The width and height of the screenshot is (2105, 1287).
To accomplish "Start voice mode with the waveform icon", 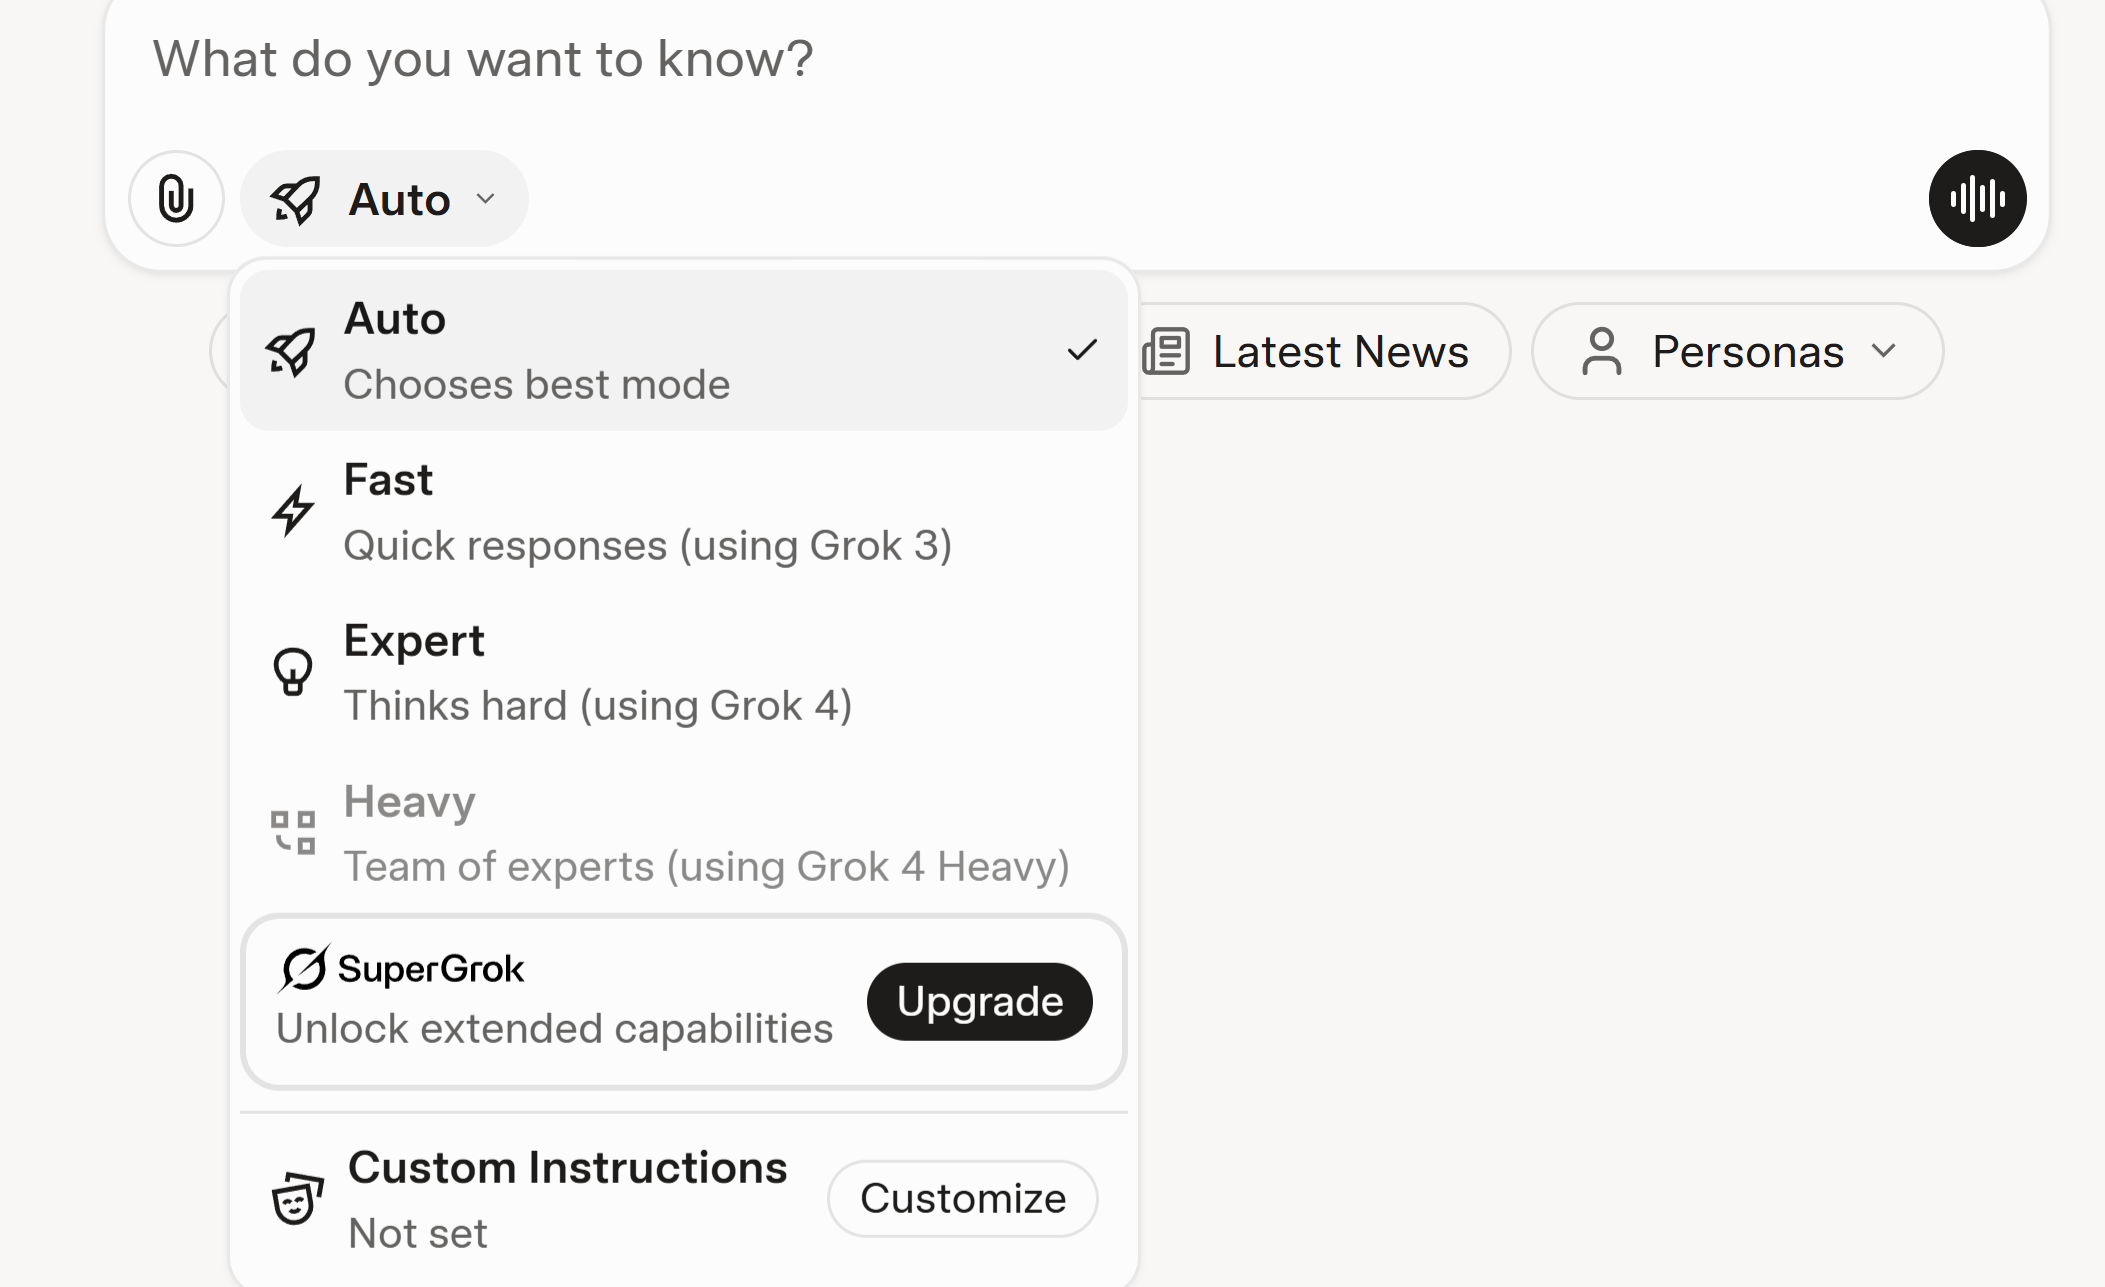I will click(x=1977, y=198).
